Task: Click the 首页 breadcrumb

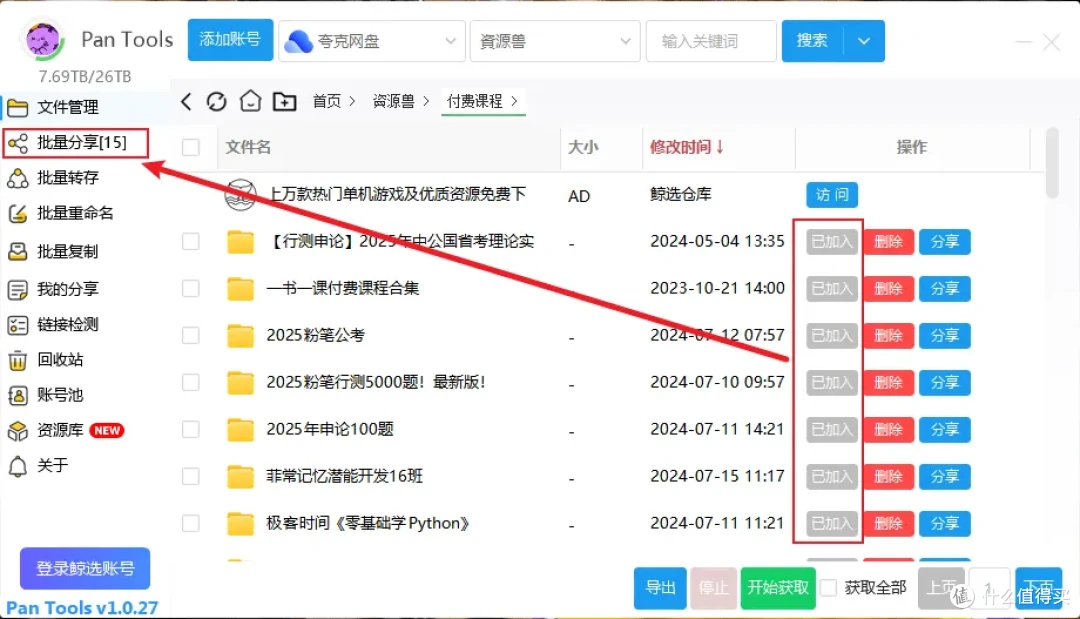Action: (326, 101)
